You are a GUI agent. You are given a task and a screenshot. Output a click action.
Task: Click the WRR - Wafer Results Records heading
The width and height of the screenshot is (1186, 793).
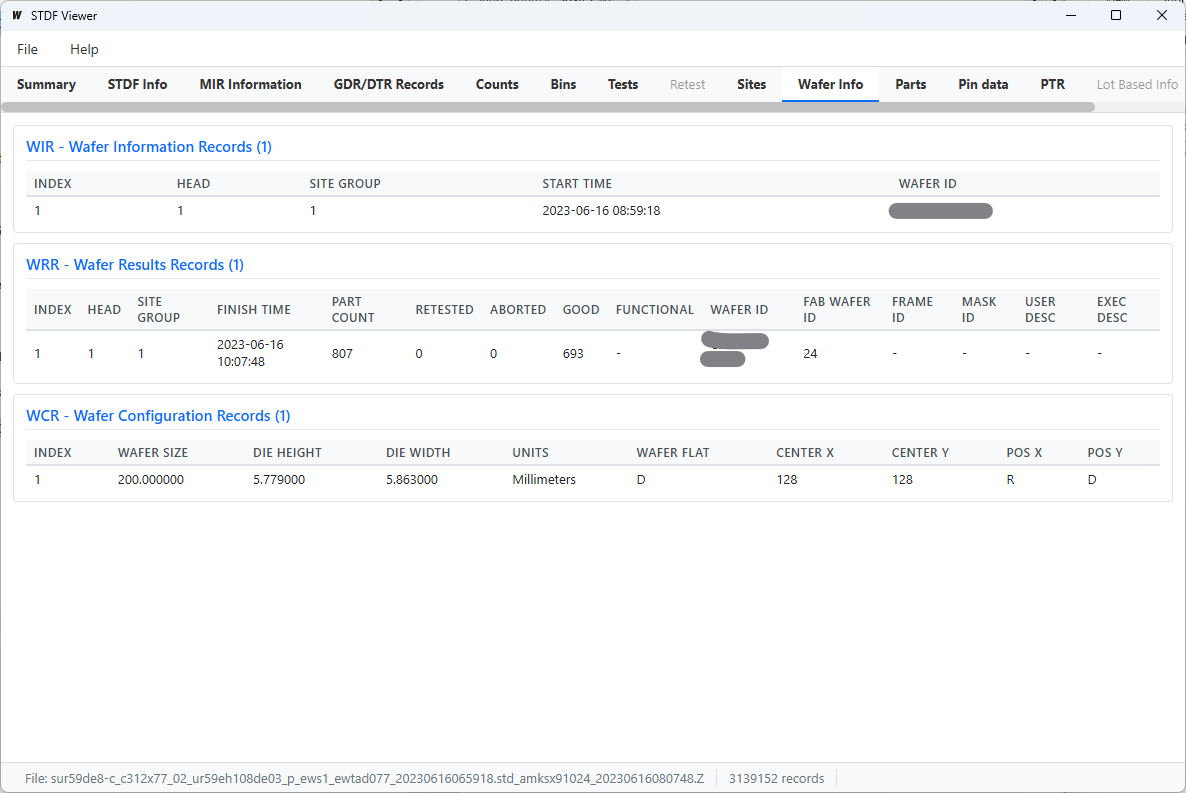click(135, 265)
